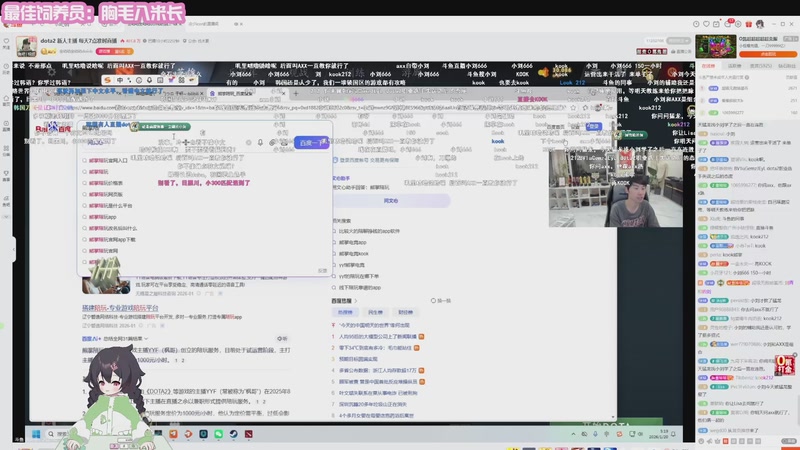
Task: Open related search yy邮寄电竞
Action: [x=352, y=265]
